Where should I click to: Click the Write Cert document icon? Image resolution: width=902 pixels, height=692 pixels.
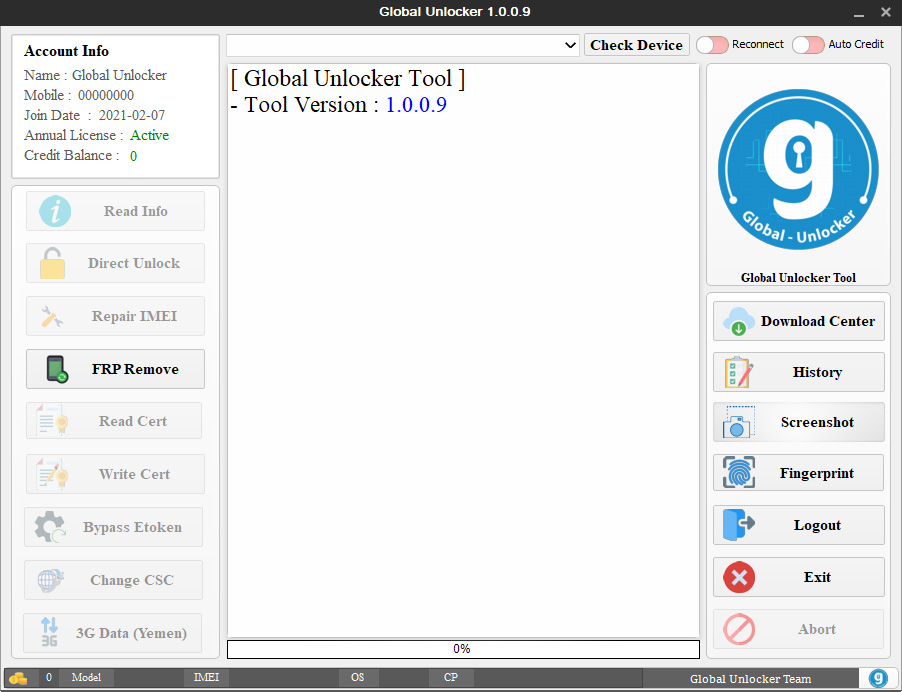(x=52, y=473)
